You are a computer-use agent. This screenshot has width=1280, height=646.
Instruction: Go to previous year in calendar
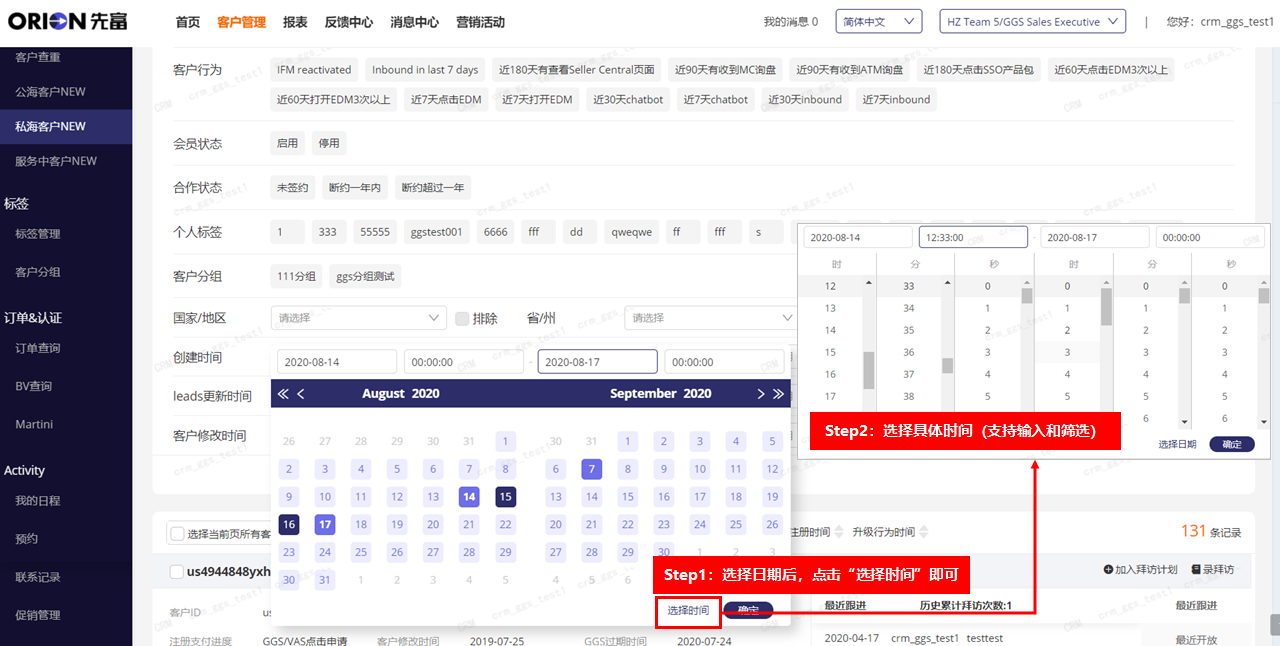tap(283, 394)
